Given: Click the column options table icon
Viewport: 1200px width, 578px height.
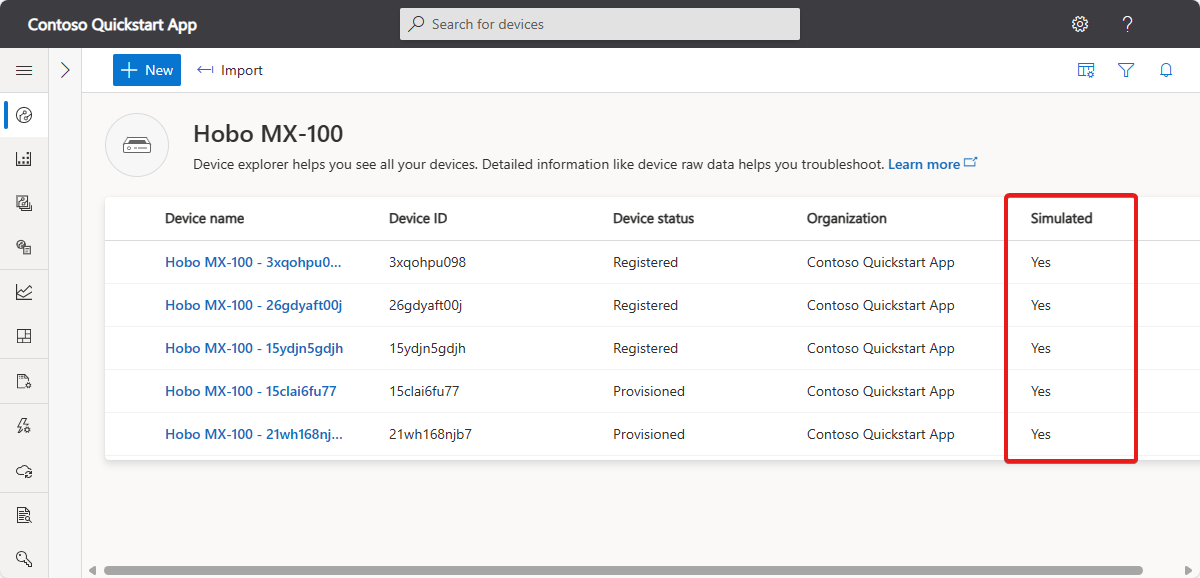Looking at the screenshot, I should [1086, 70].
